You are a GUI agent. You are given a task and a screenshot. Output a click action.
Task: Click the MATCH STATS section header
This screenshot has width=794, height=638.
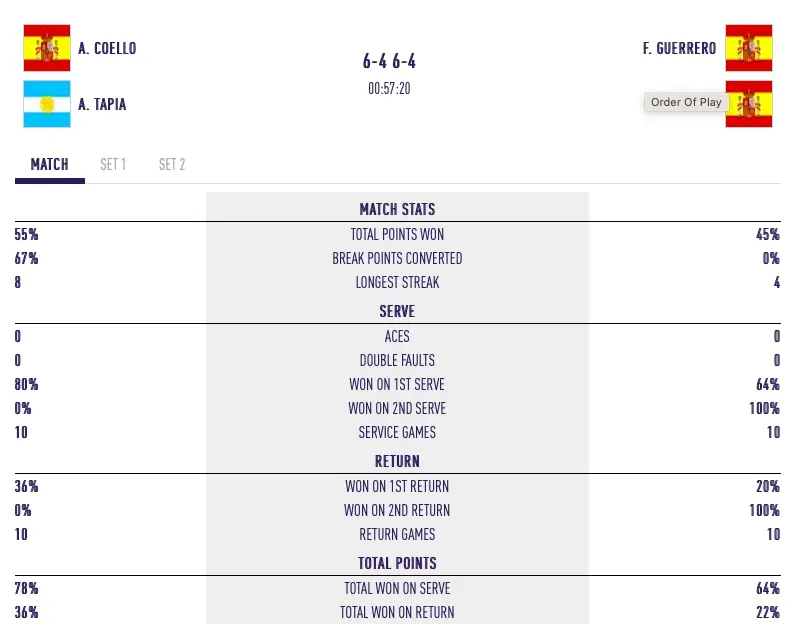[397, 209]
